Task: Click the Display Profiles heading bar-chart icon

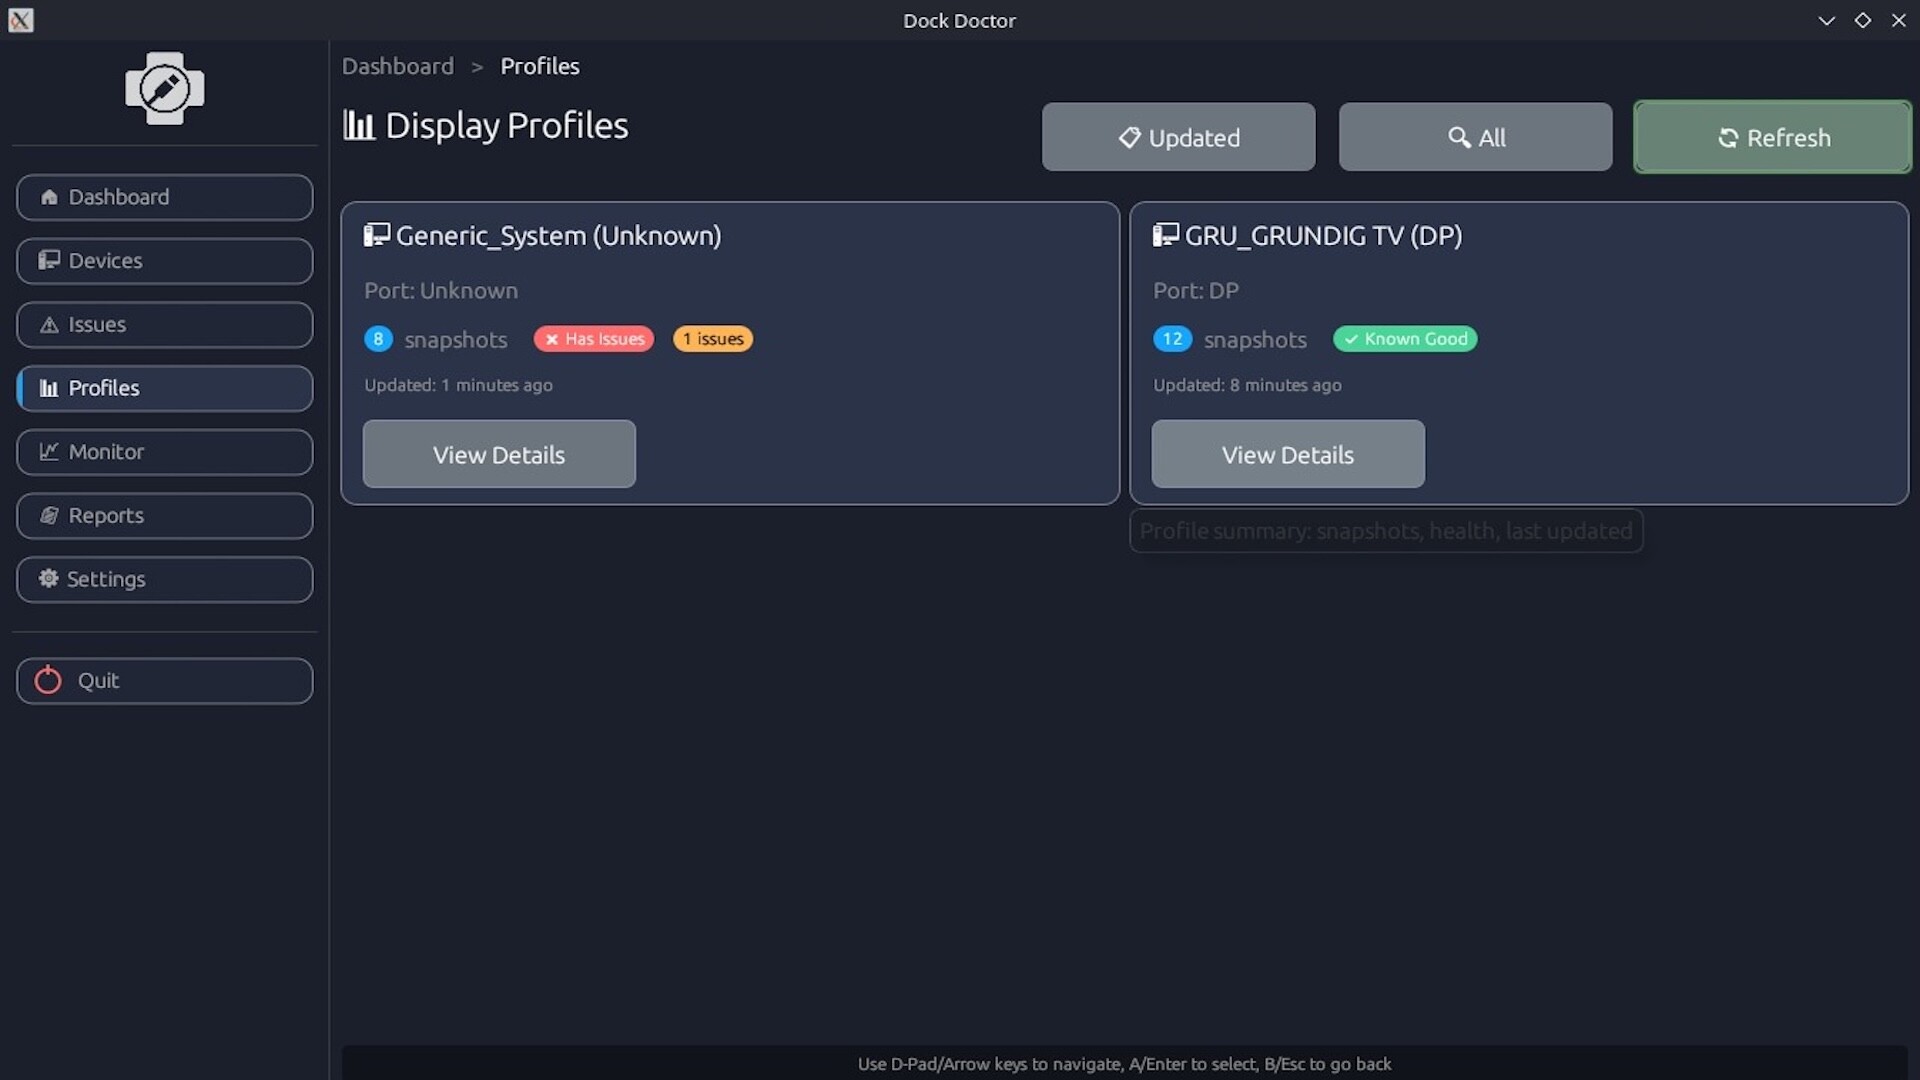Action: click(358, 126)
